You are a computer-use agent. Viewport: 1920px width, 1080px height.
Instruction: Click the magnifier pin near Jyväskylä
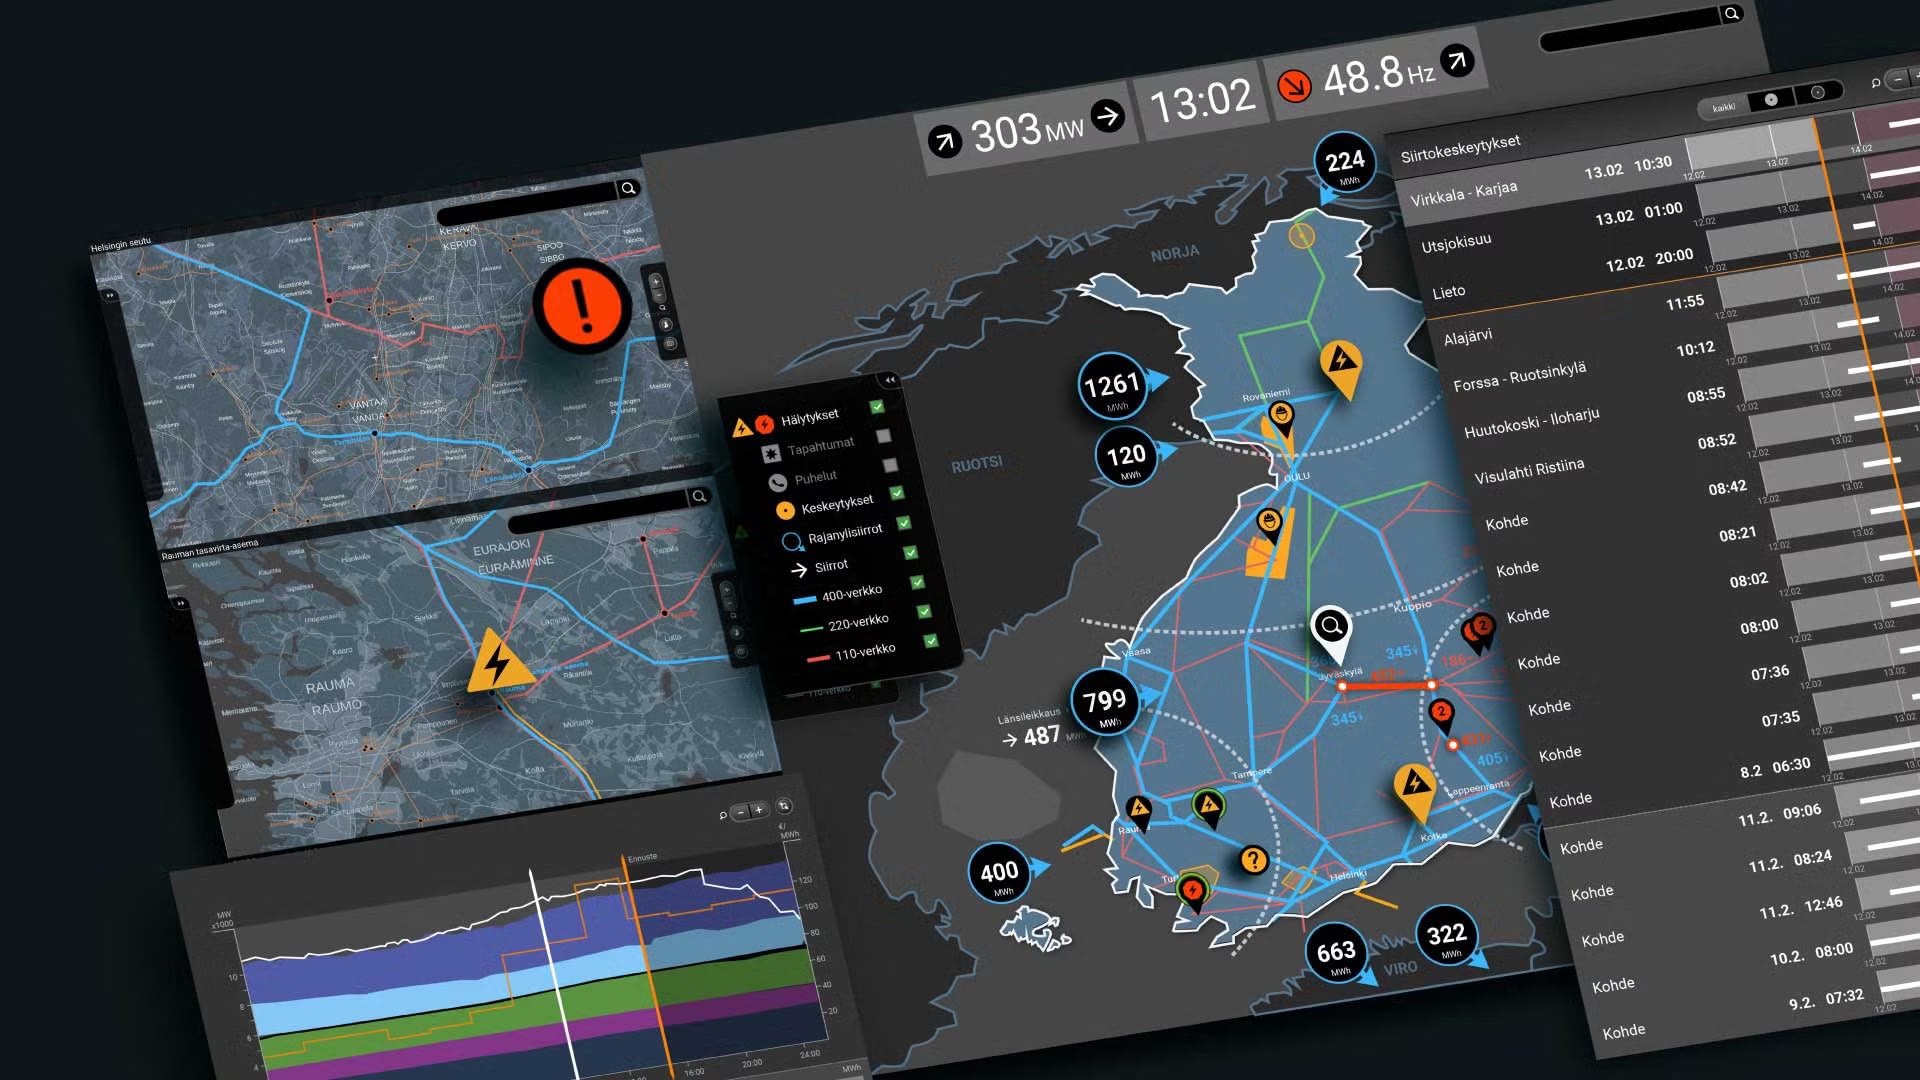tap(1331, 627)
